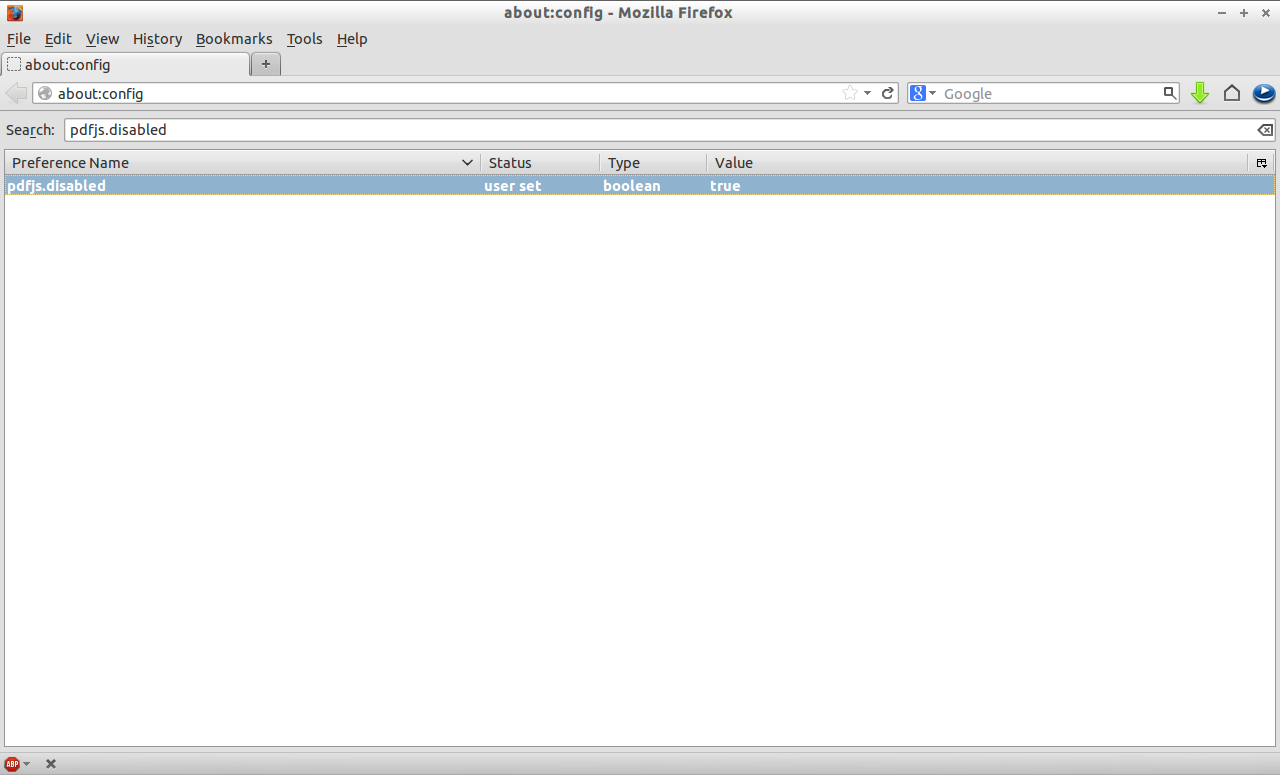Click the Google search engine icon
This screenshot has width=1280, height=776.
(918, 93)
